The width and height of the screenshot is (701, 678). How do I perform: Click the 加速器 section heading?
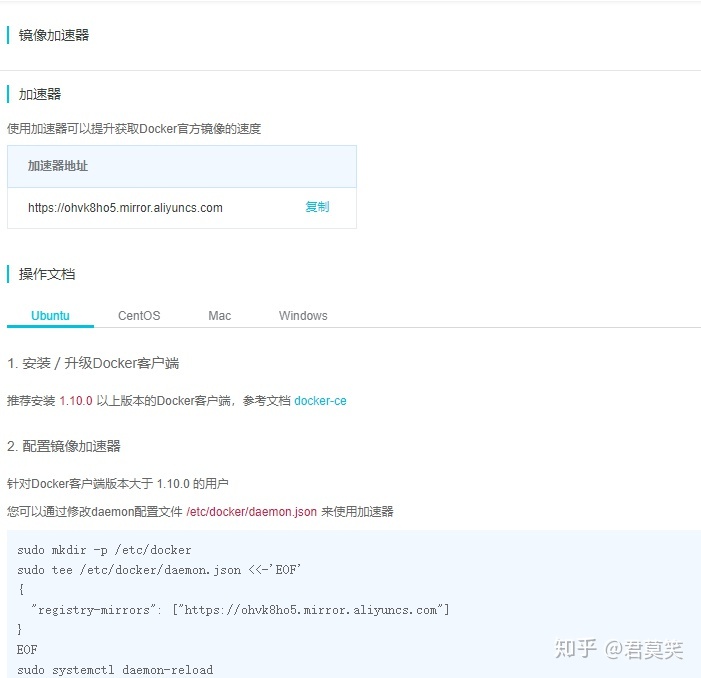[40, 94]
